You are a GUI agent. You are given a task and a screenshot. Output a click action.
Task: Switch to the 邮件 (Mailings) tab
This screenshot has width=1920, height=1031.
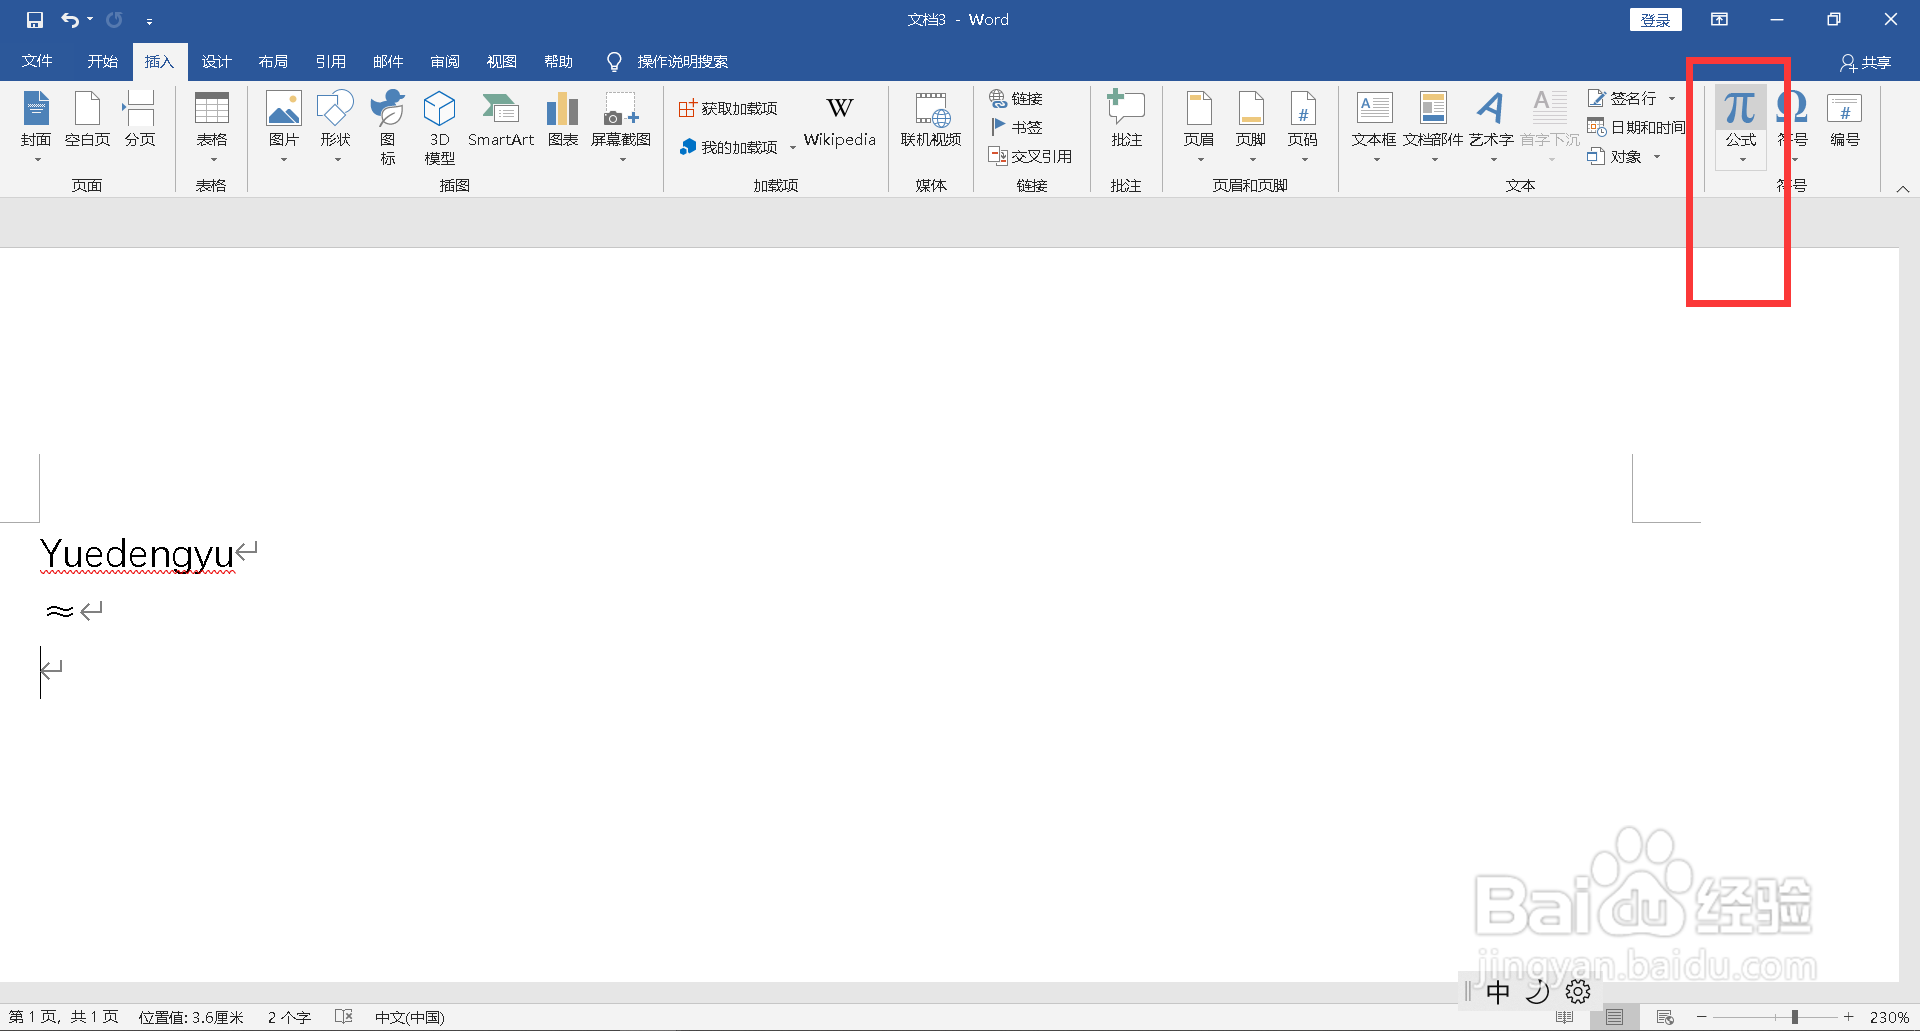(x=388, y=62)
